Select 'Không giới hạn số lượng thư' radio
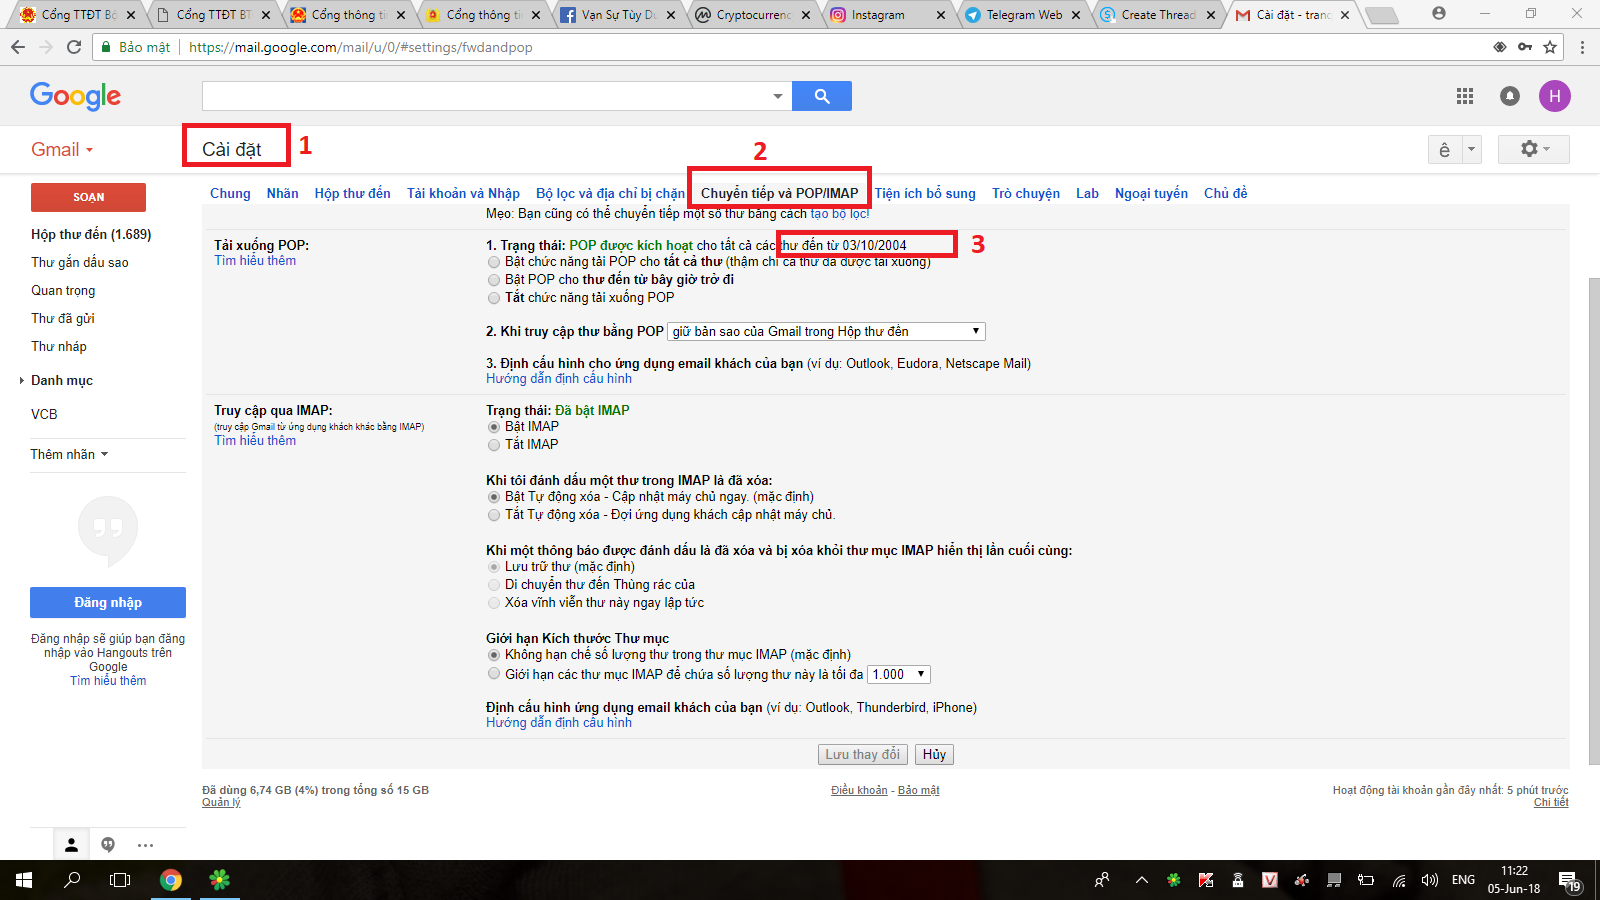Image resolution: width=1600 pixels, height=900 pixels. pos(494,655)
